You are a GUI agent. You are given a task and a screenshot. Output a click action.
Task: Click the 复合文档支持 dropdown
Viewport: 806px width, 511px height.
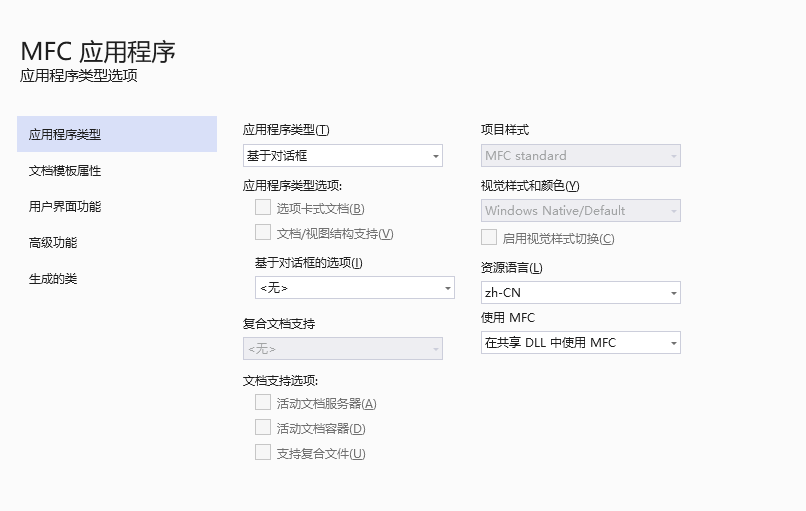click(342, 349)
